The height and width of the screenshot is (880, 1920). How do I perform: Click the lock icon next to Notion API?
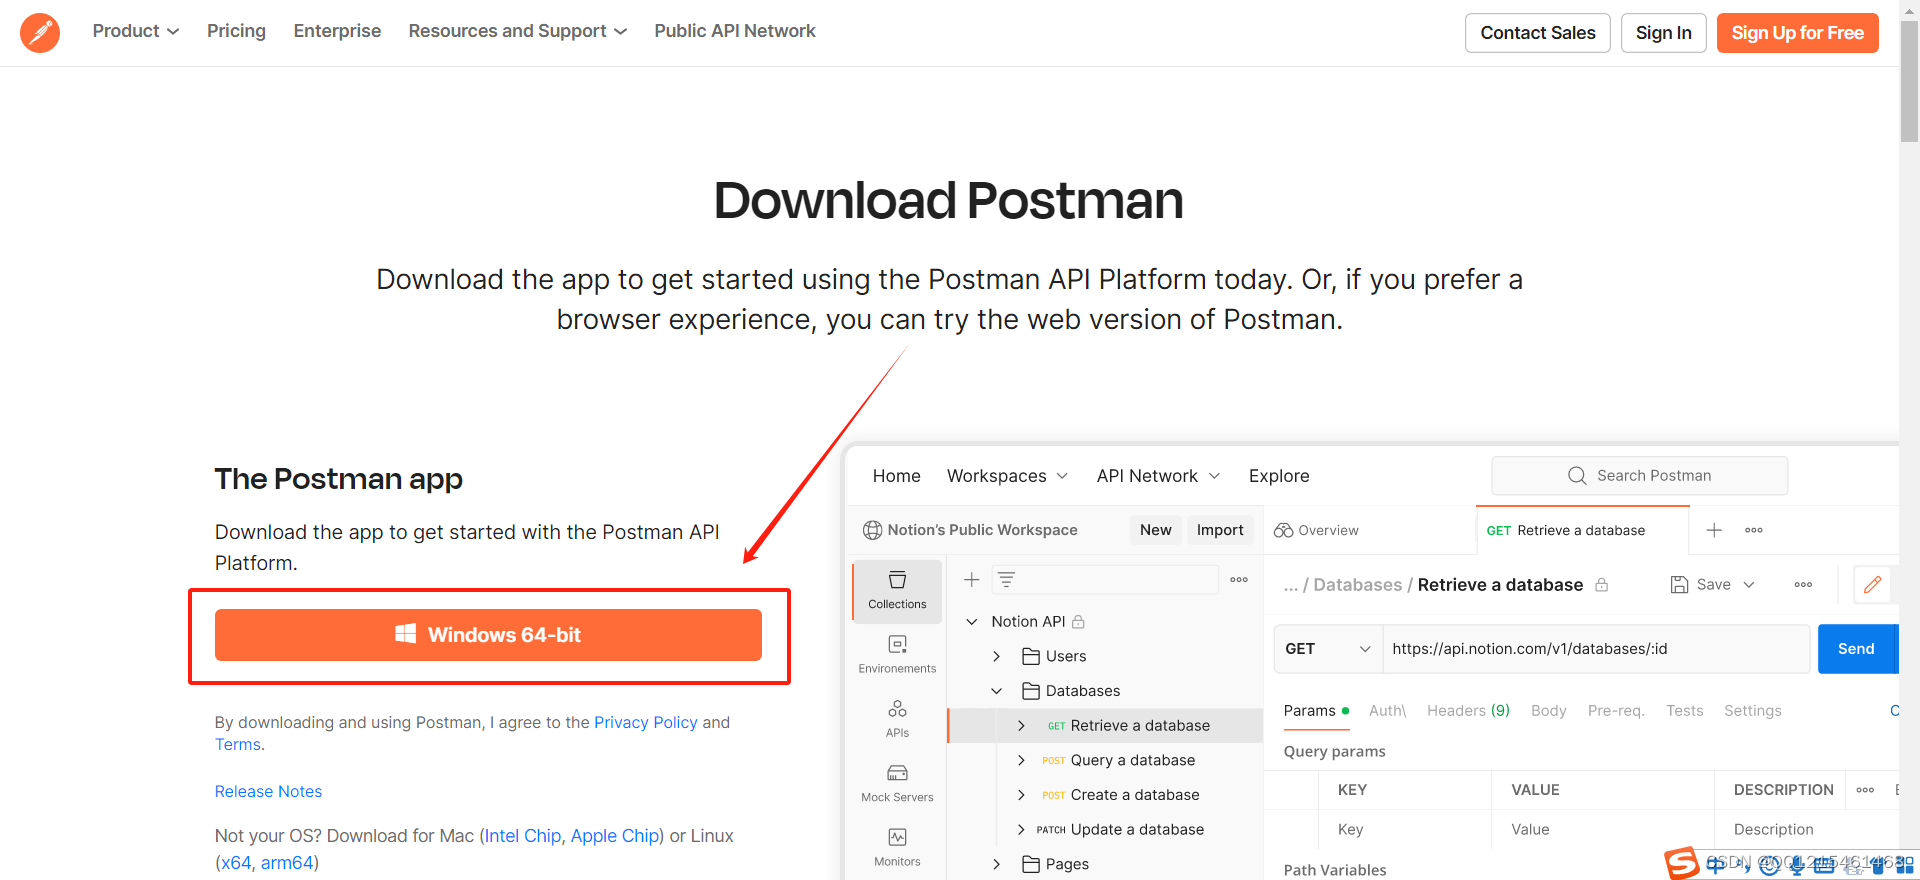click(x=1078, y=622)
